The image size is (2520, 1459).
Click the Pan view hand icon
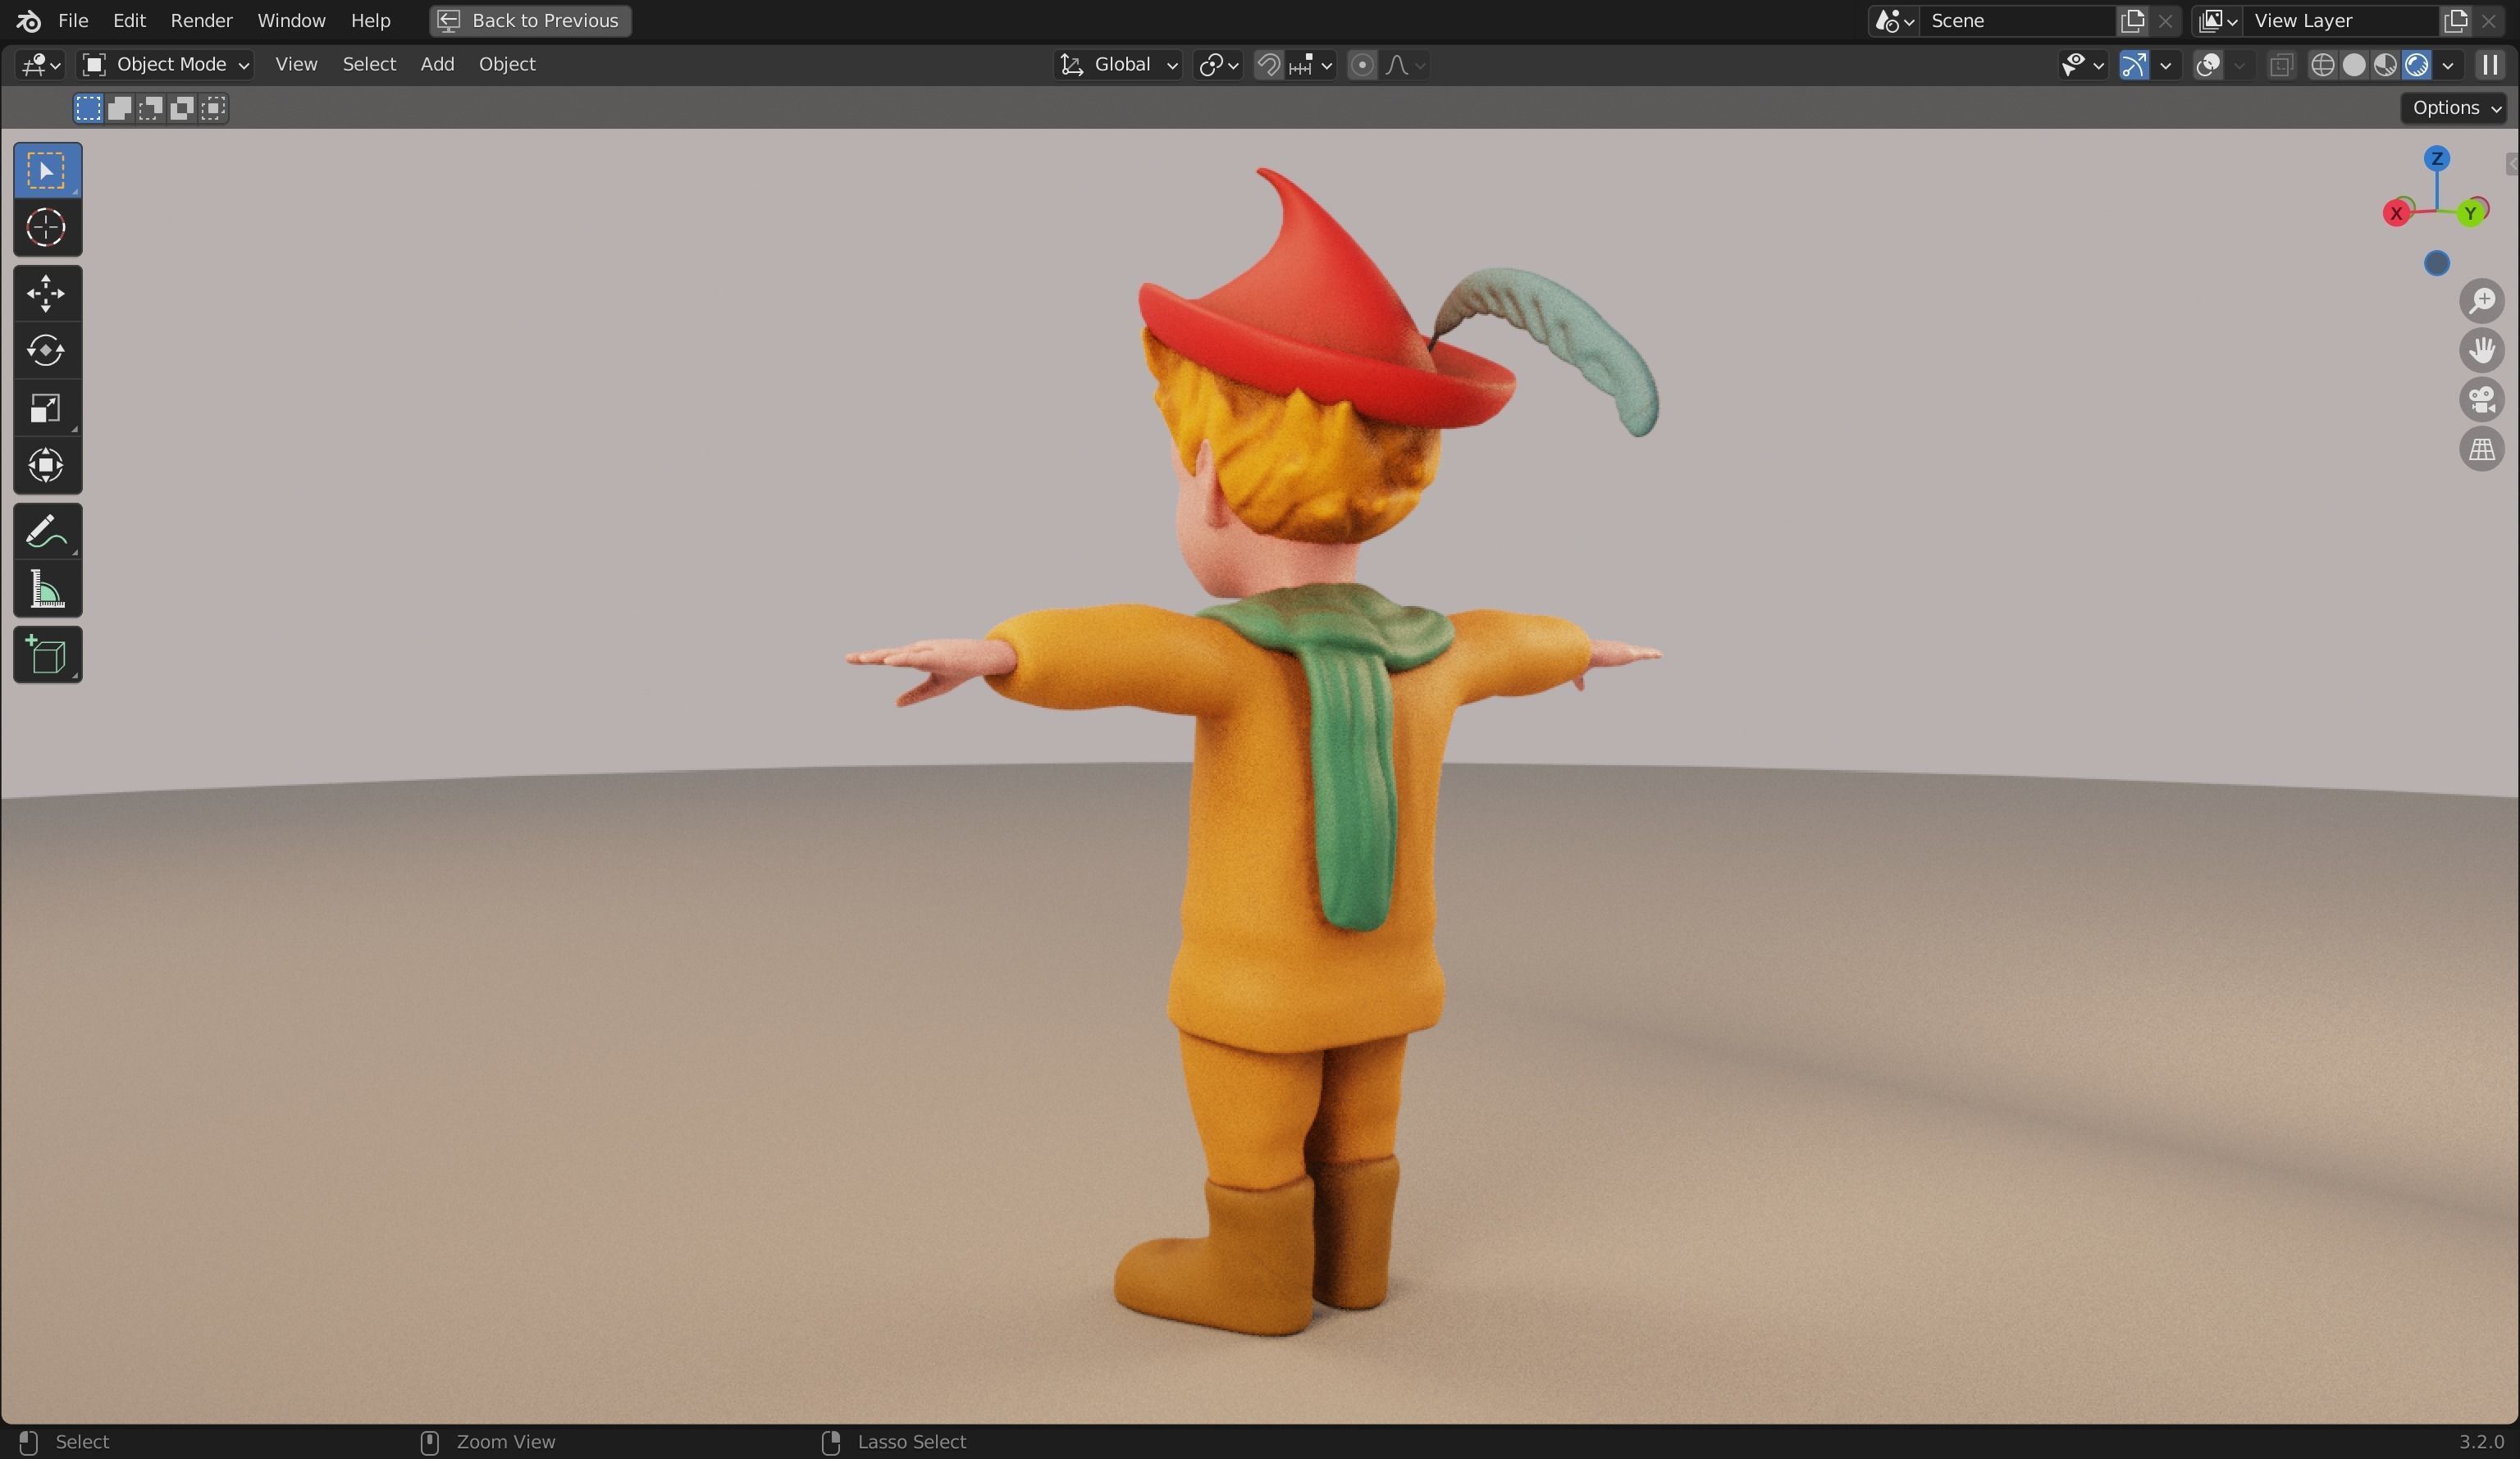[x=2482, y=350]
